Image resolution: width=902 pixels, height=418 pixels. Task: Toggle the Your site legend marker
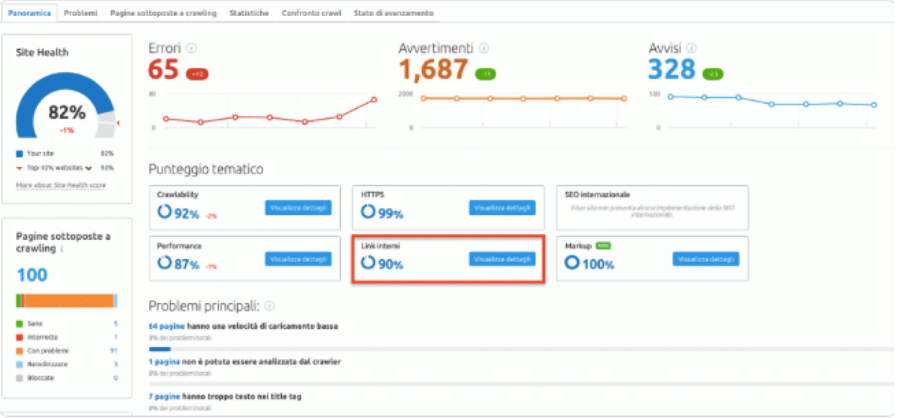click(20, 153)
